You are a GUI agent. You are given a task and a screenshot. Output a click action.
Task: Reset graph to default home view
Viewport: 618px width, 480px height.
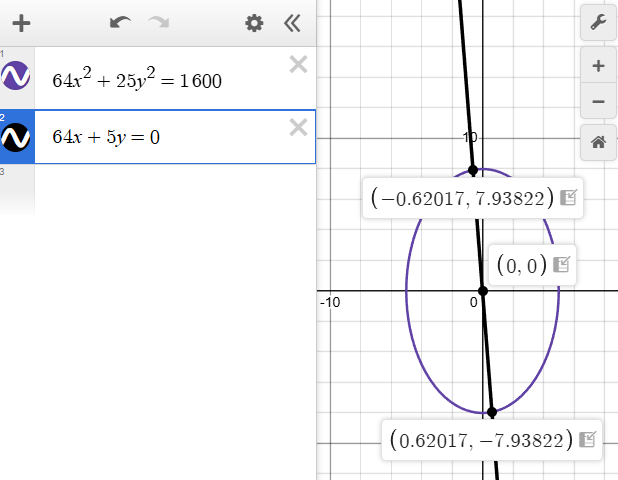point(598,142)
